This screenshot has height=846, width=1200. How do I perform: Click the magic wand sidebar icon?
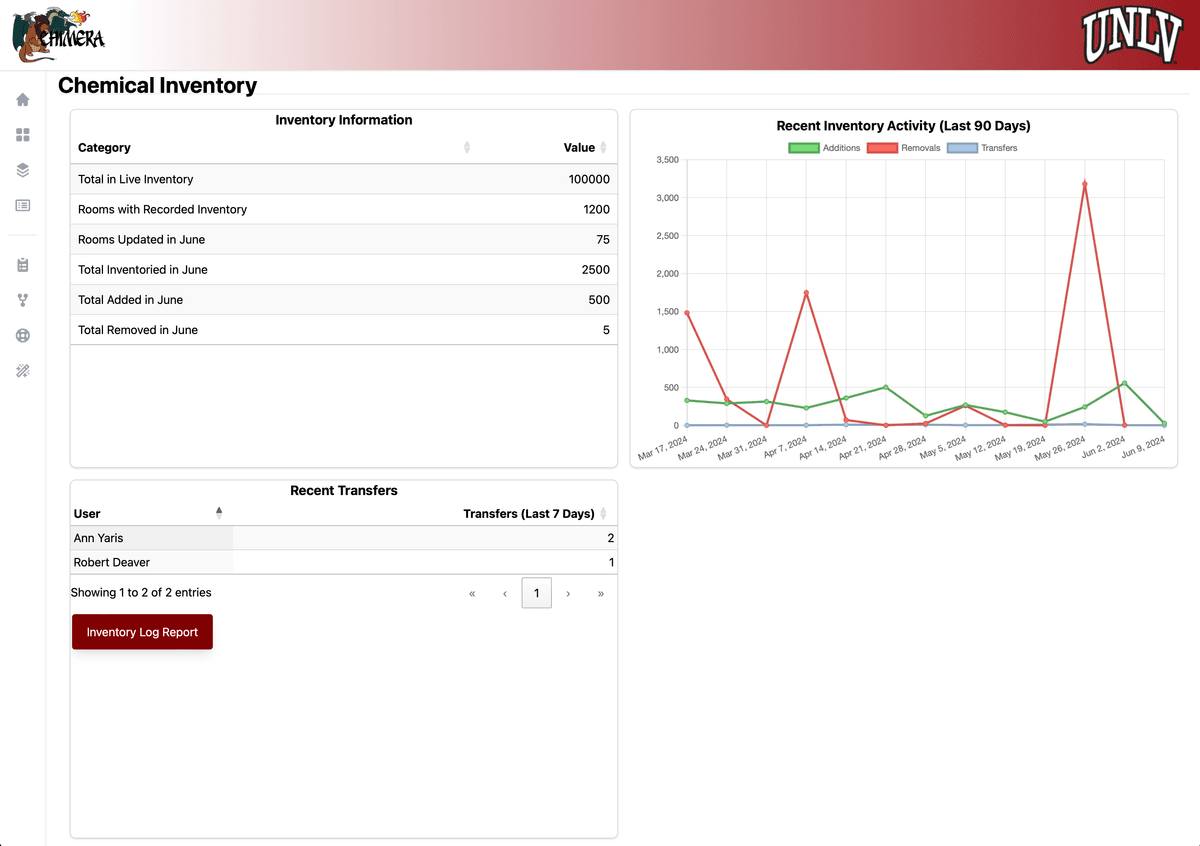coord(23,371)
